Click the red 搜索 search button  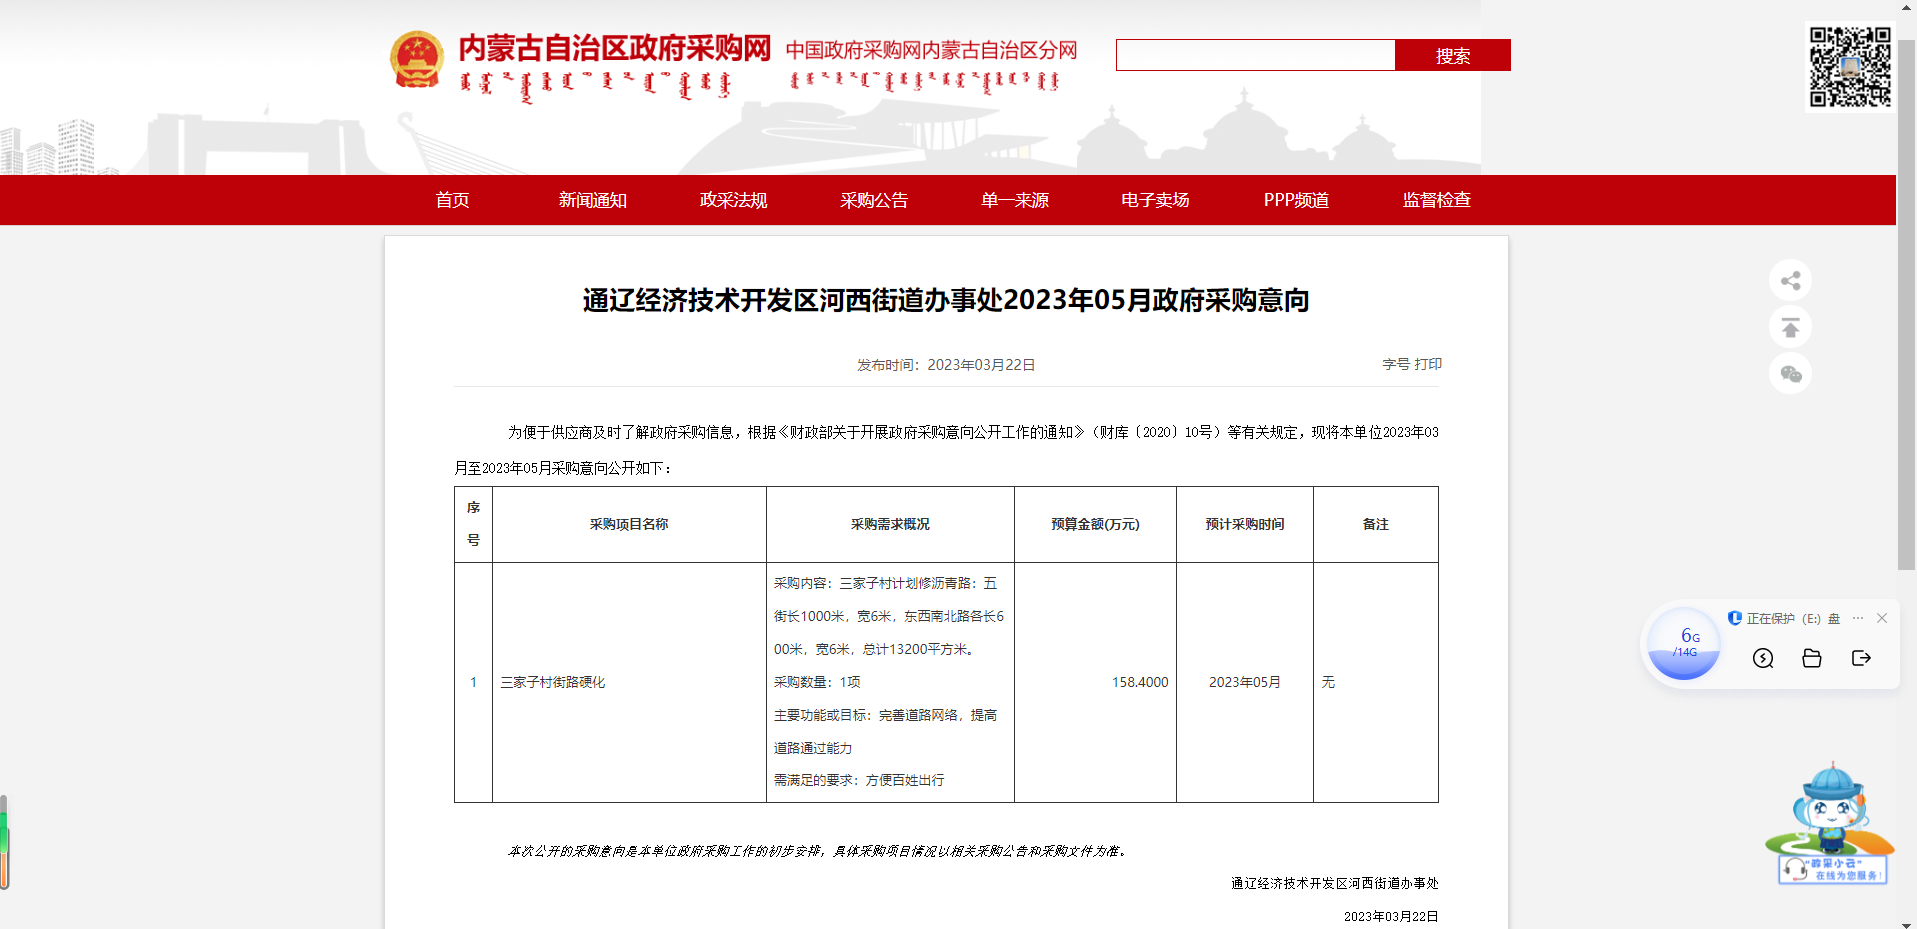(x=1452, y=56)
